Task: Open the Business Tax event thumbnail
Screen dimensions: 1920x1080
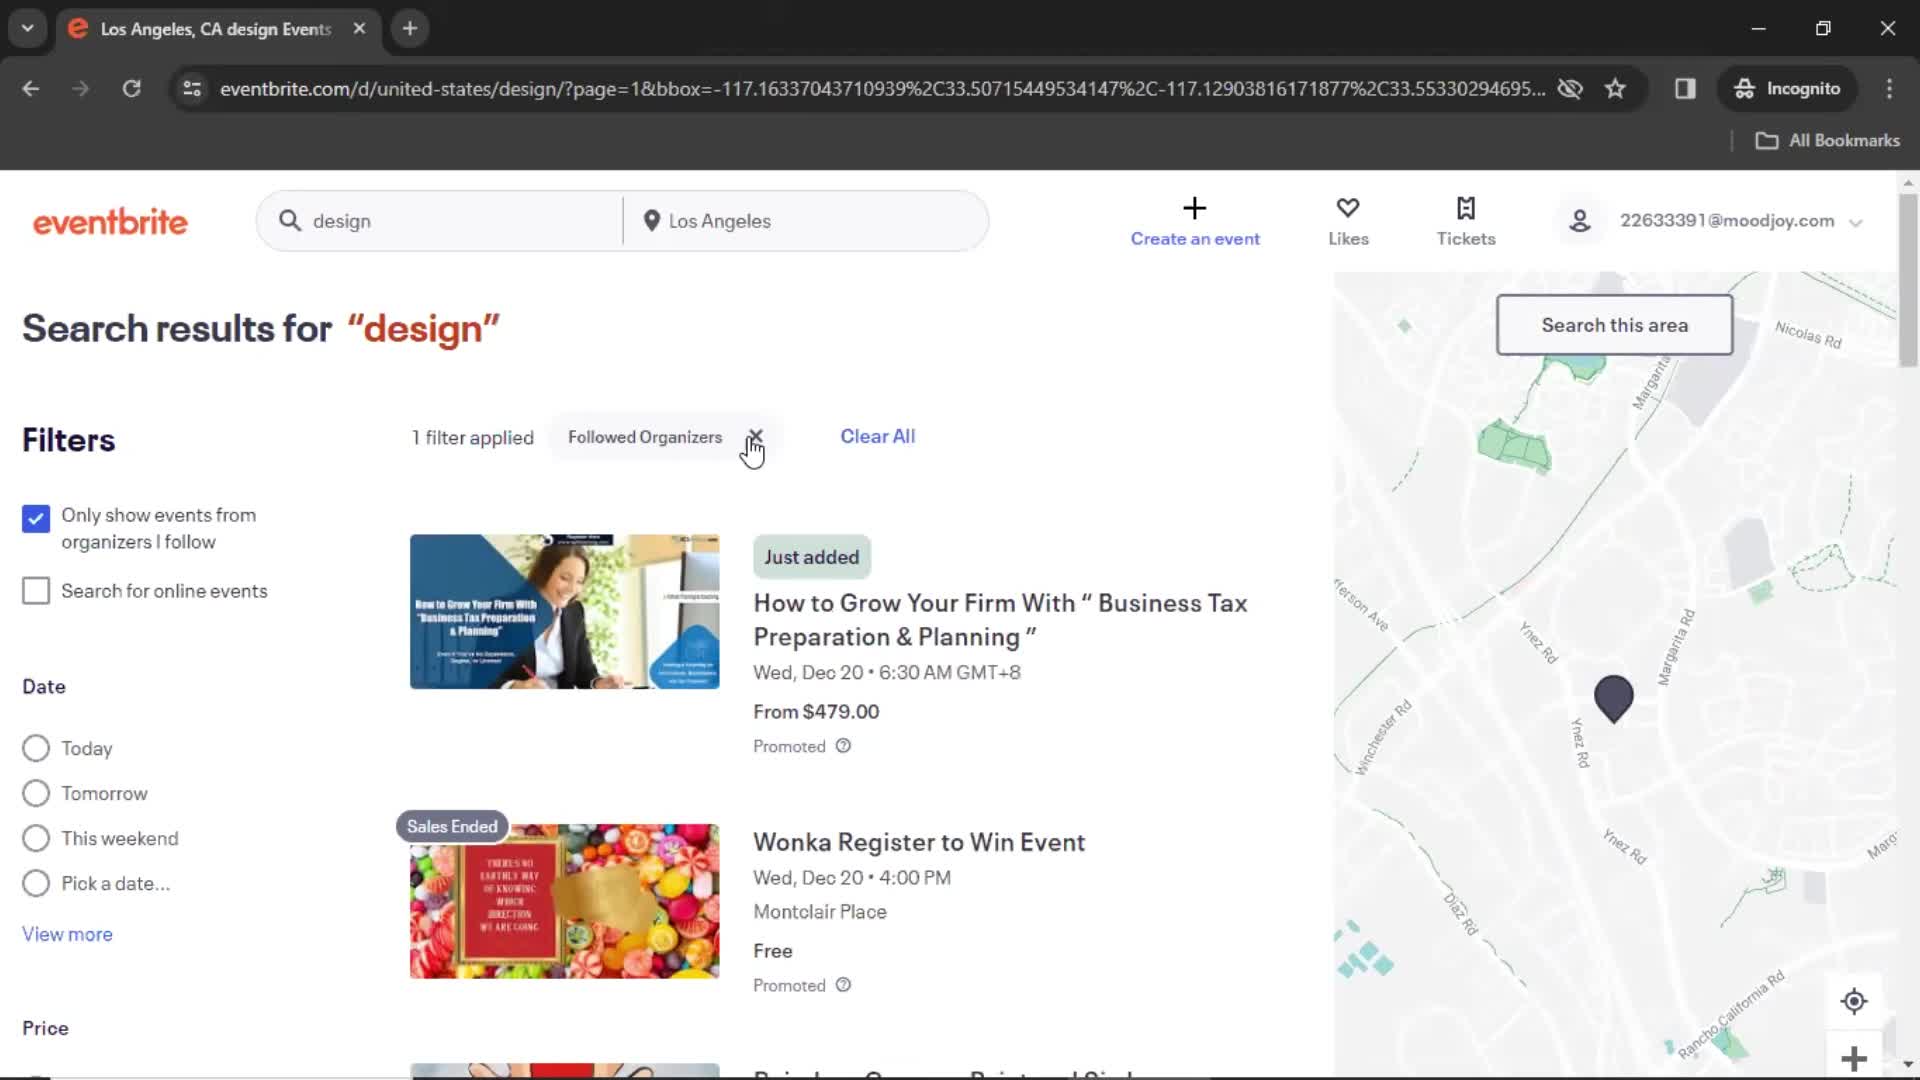Action: click(x=564, y=611)
